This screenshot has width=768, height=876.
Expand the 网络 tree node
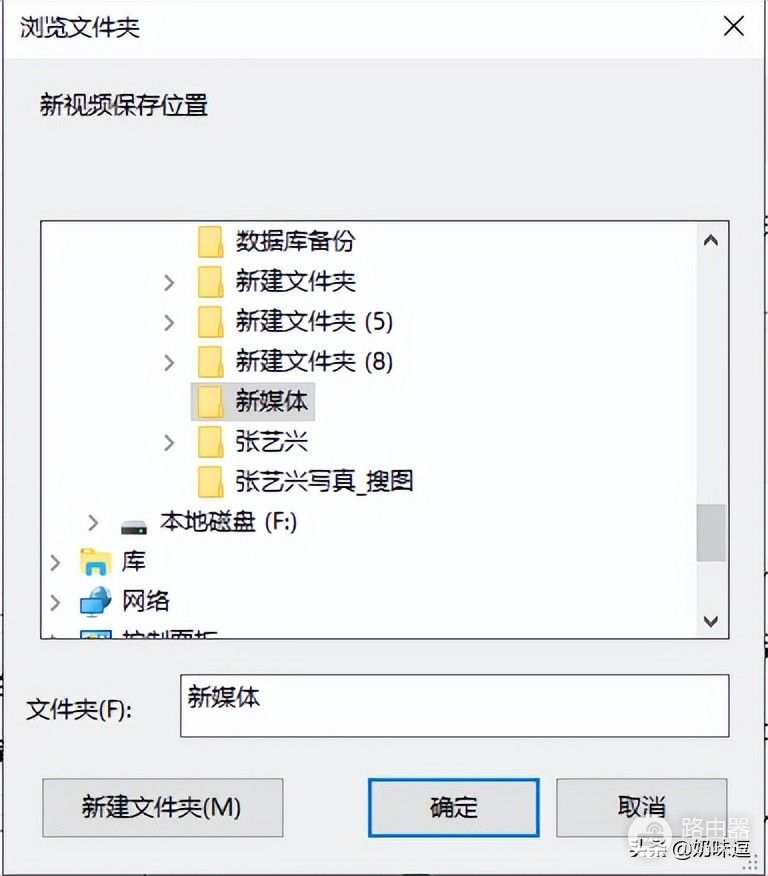55,602
